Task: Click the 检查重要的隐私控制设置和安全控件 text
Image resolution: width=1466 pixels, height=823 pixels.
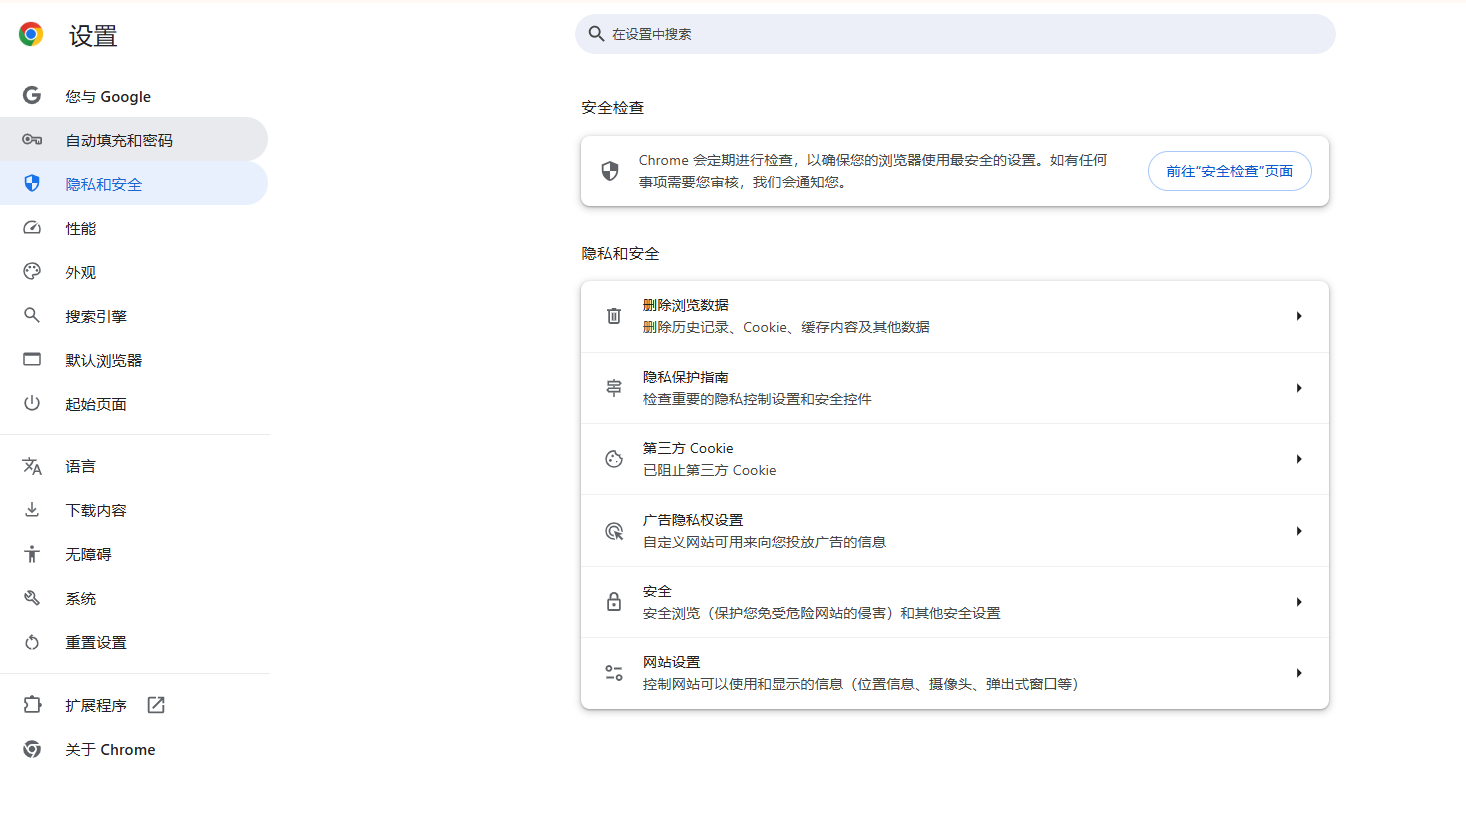Action: 757,399
